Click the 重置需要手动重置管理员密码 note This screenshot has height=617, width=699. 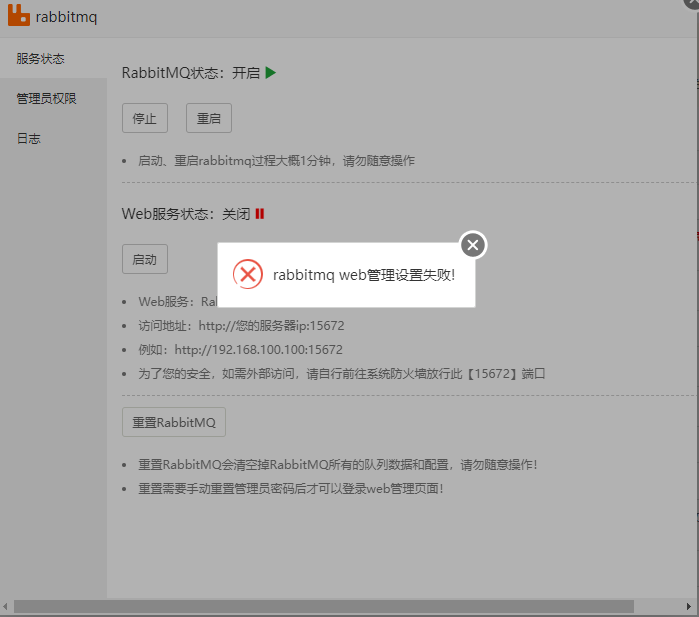pyautogui.click(x=291, y=489)
